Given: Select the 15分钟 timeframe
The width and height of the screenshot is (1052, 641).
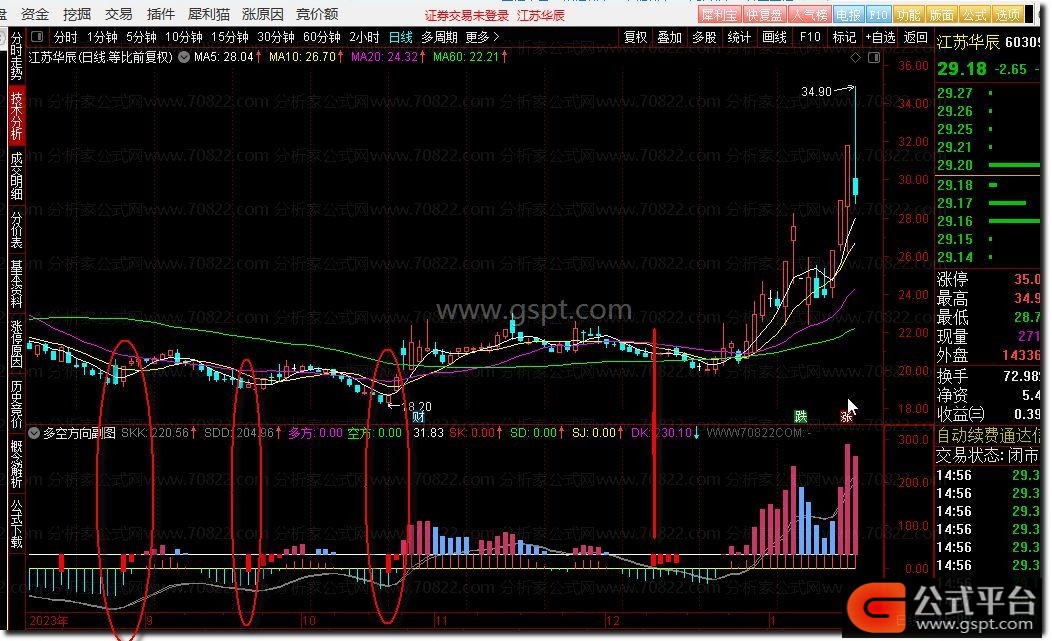Looking at the screenshot, I should [x=229, y=37].
